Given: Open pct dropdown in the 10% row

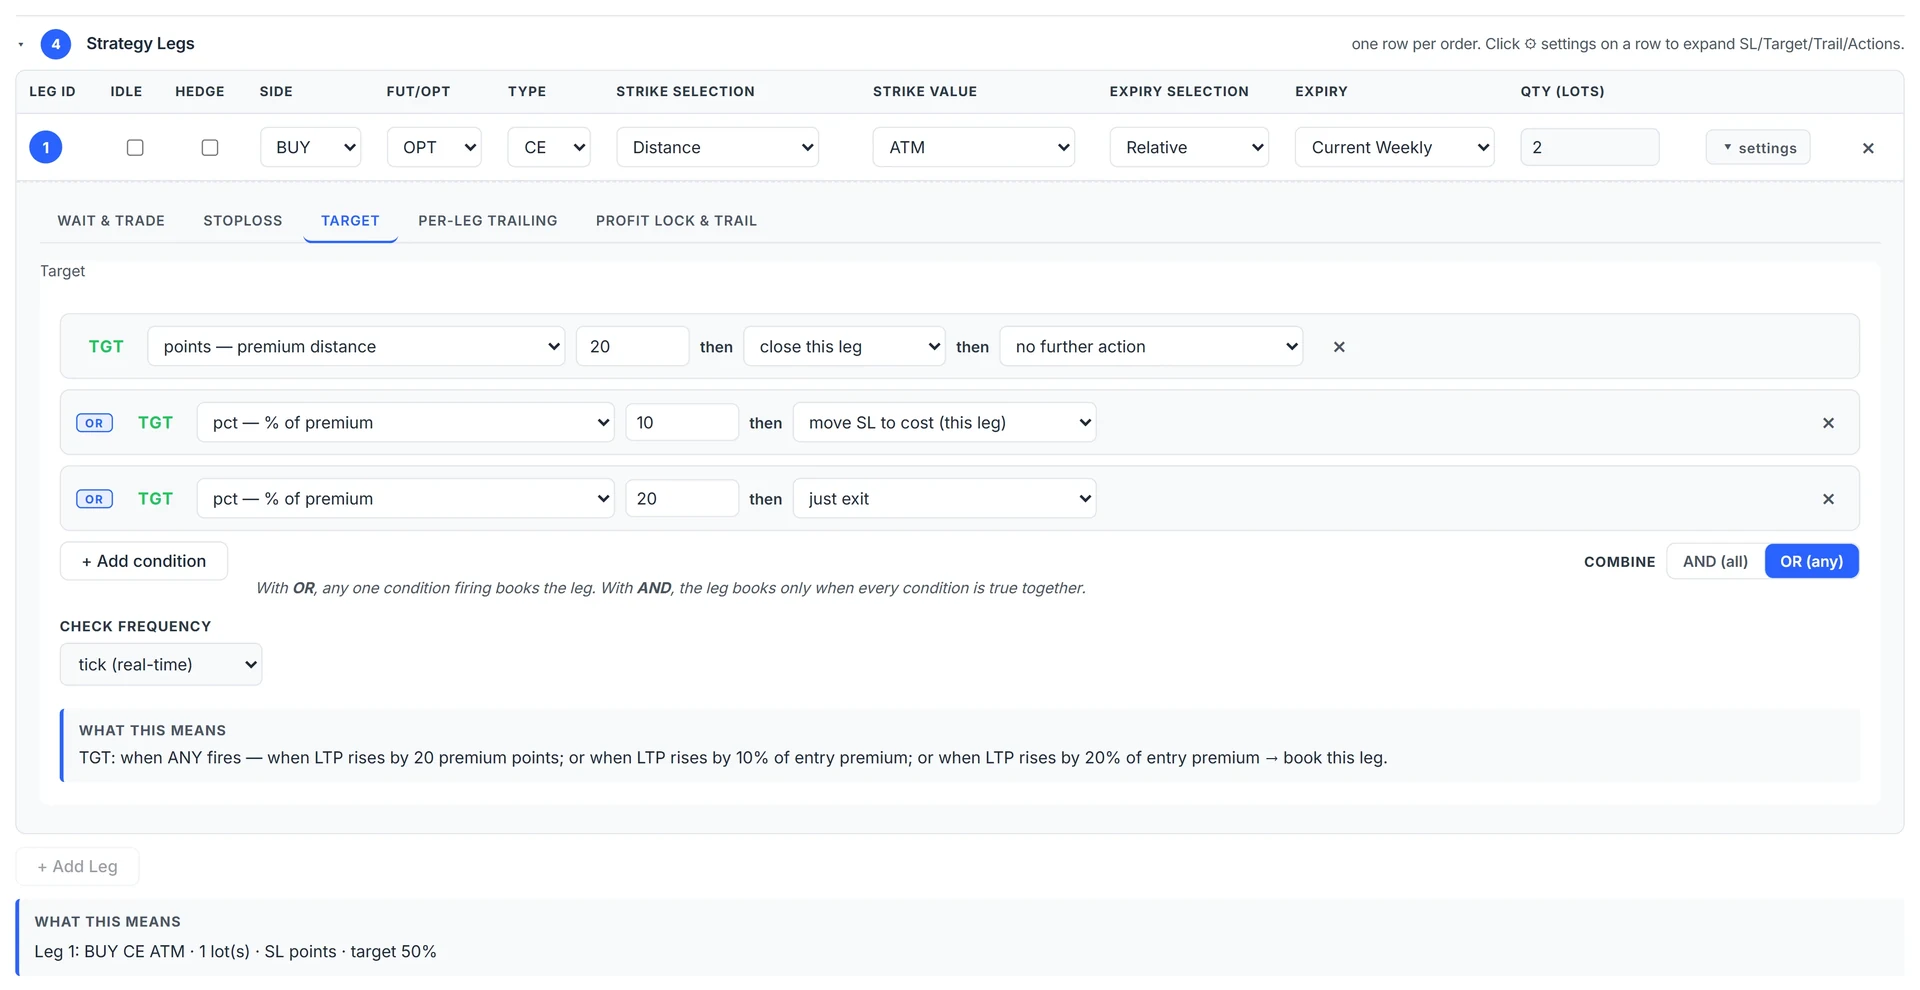Looking at the screenshot, I should click(405, 422).
